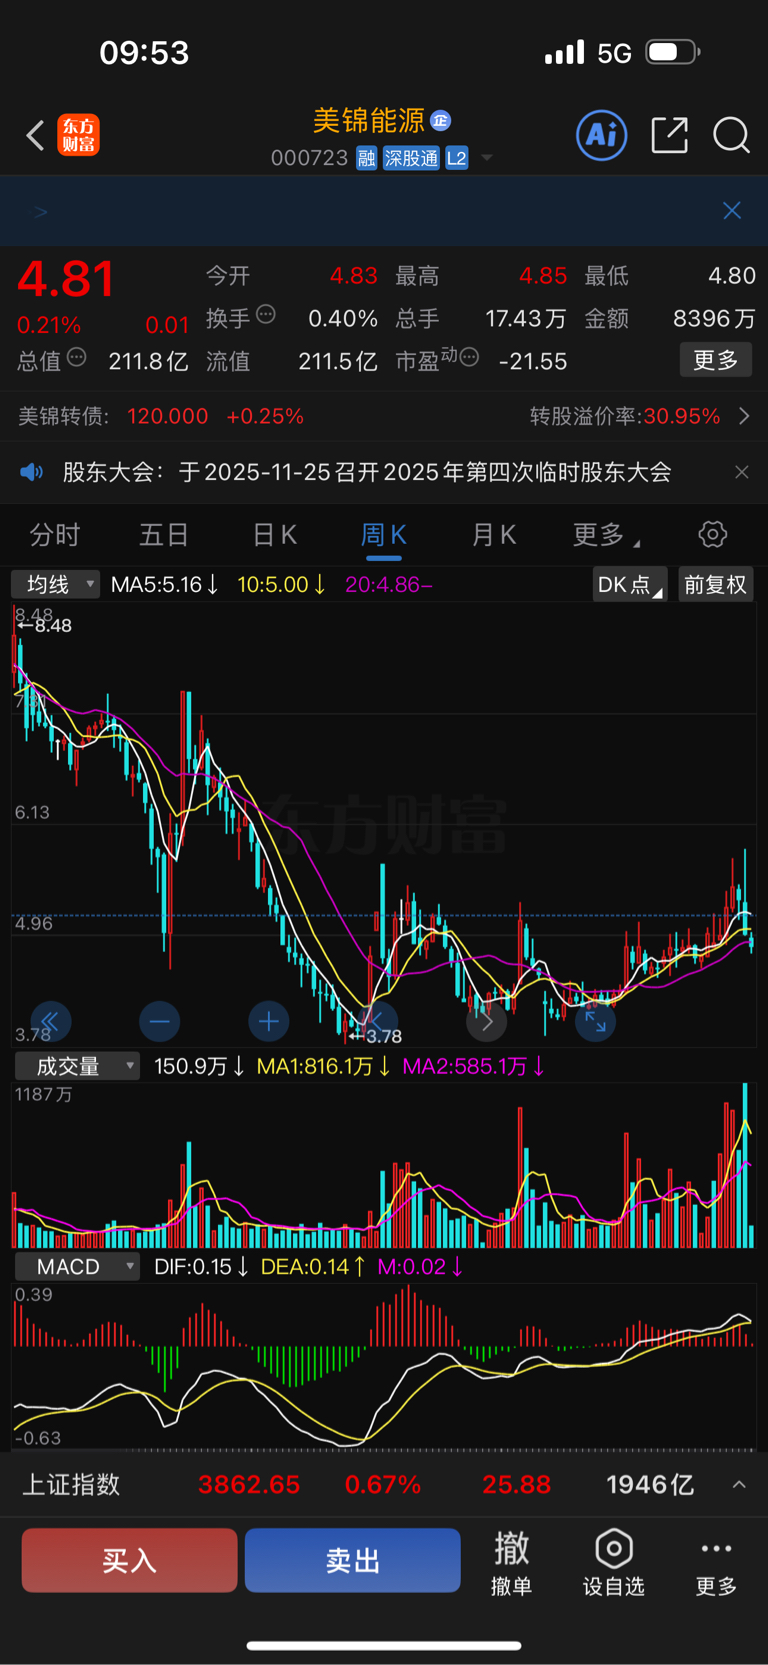Open the 东方财富 logo icon

pyautogui.click(x=79, y=135)
